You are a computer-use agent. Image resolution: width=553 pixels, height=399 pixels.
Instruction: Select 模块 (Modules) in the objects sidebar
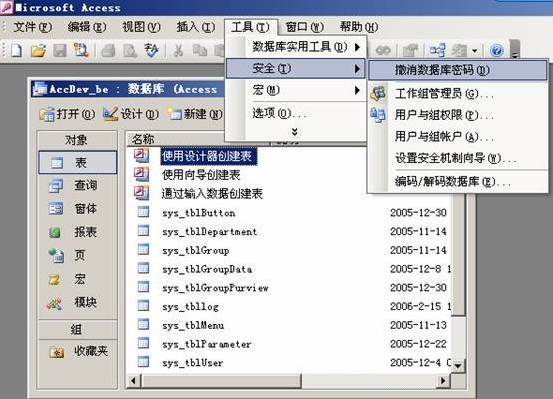tap(78, 302)
